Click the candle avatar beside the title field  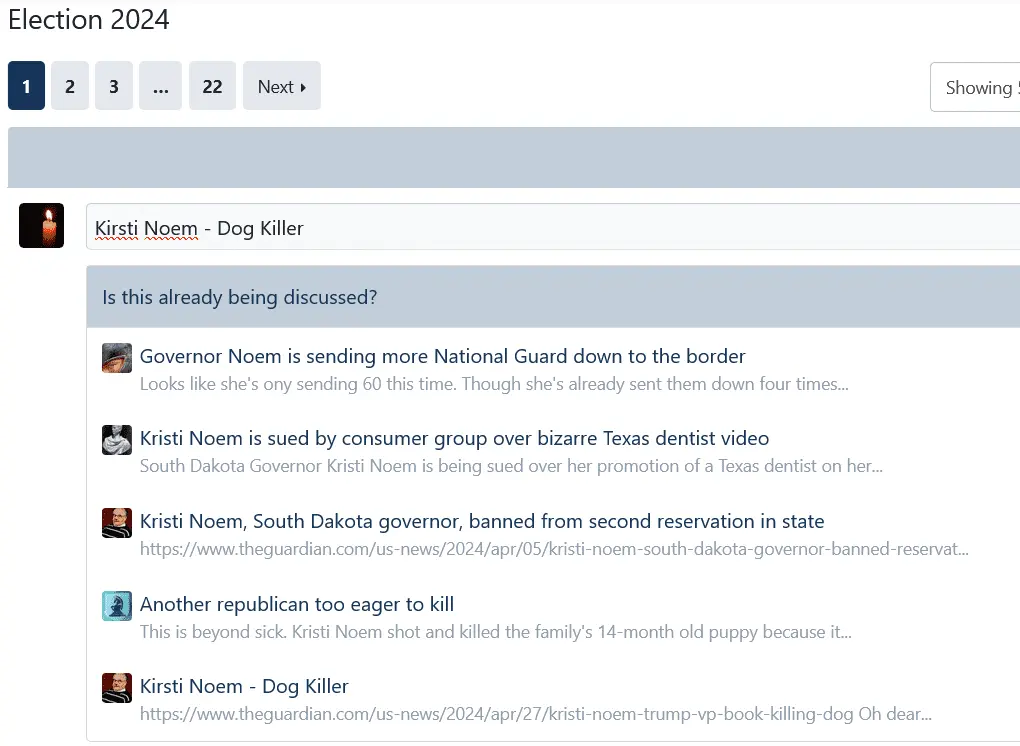[x=41, y=226]
